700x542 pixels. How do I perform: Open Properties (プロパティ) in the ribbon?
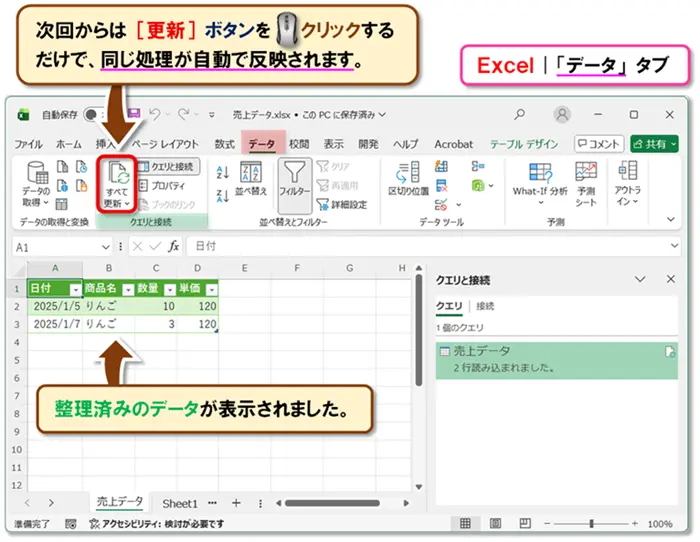point(162,185)
